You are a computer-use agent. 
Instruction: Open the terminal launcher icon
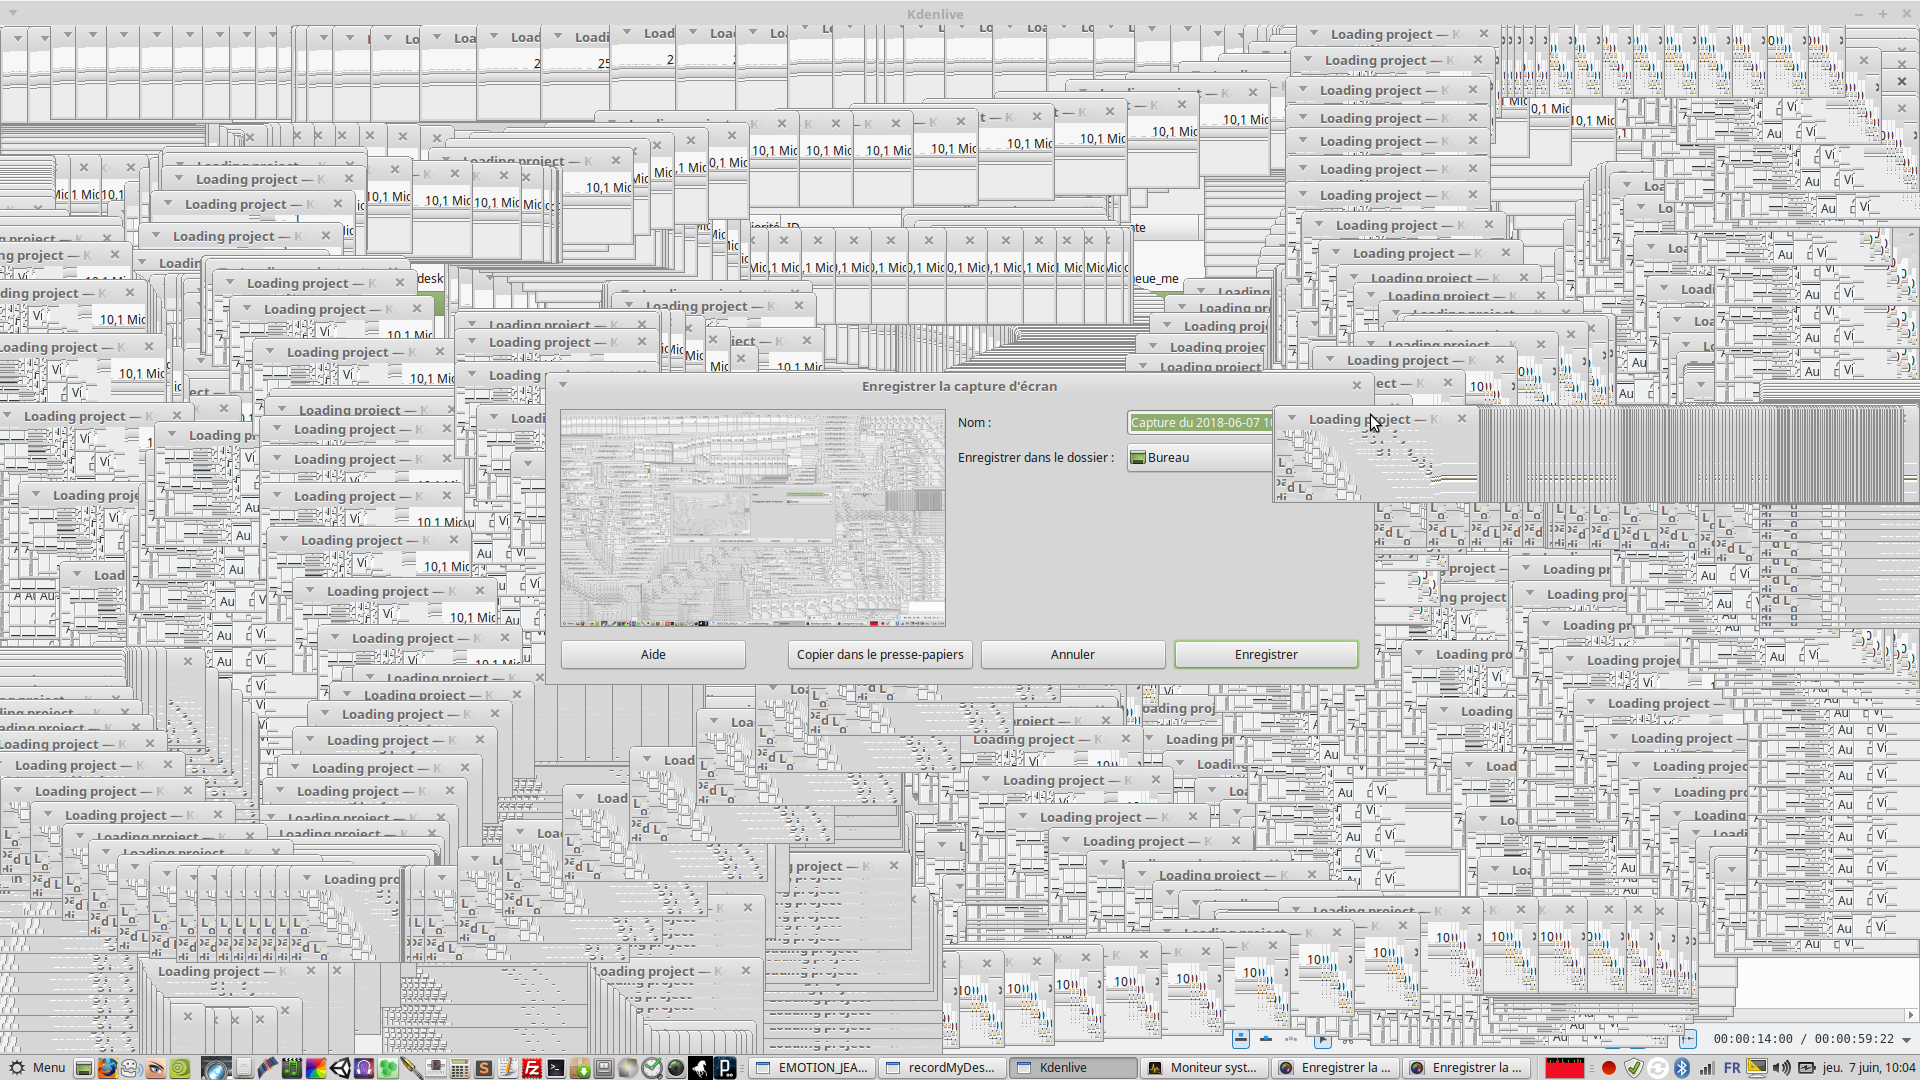[556, 1068]
